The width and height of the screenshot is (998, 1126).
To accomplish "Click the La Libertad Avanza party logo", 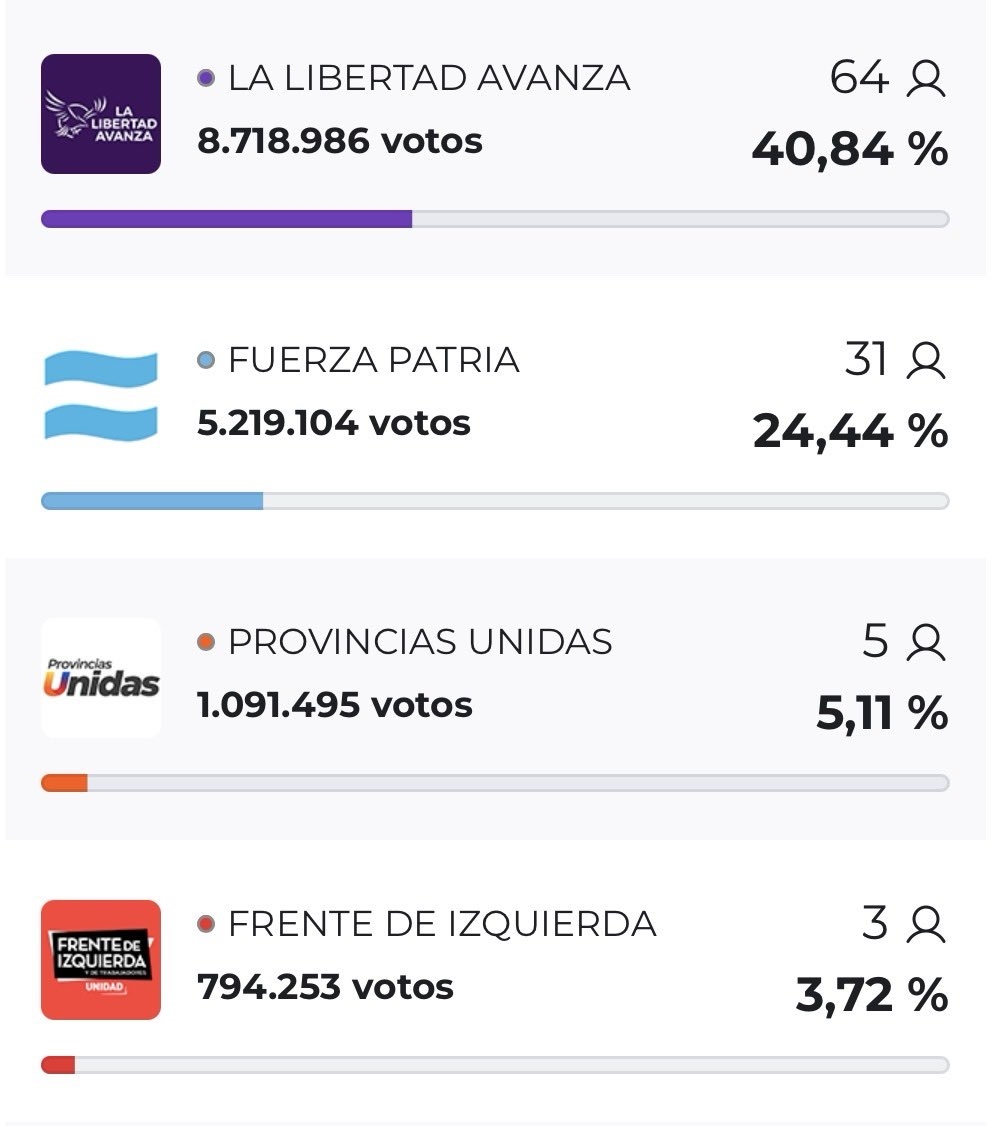I will click(101, 114).
